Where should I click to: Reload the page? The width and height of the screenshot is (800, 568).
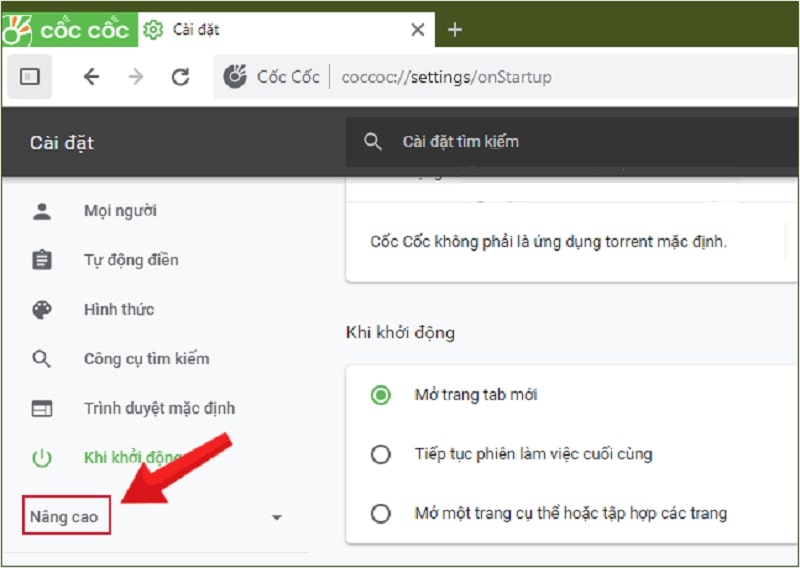180,77
